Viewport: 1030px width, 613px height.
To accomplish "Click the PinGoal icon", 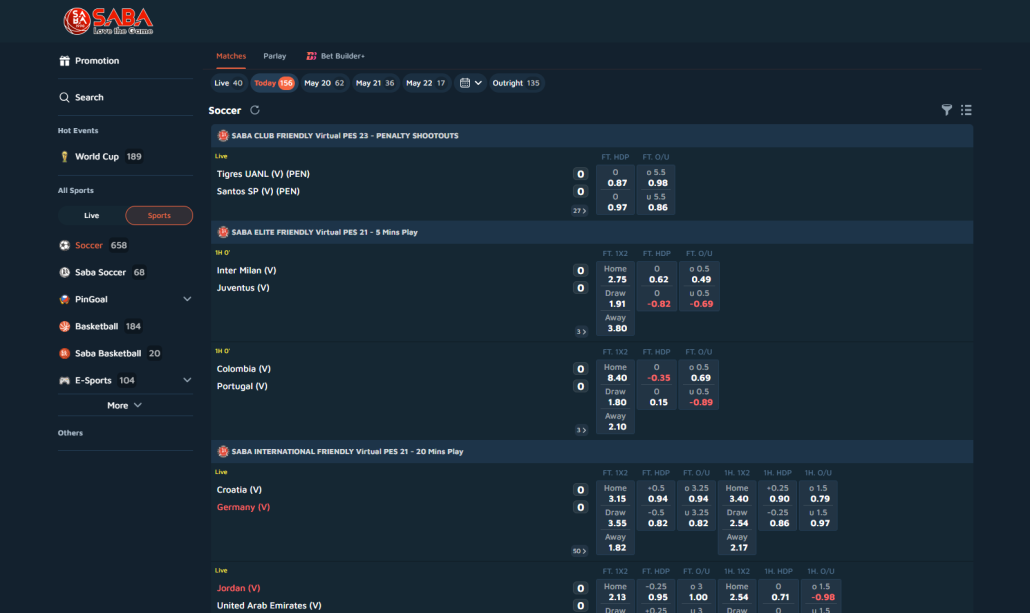I will pos(64,299).
